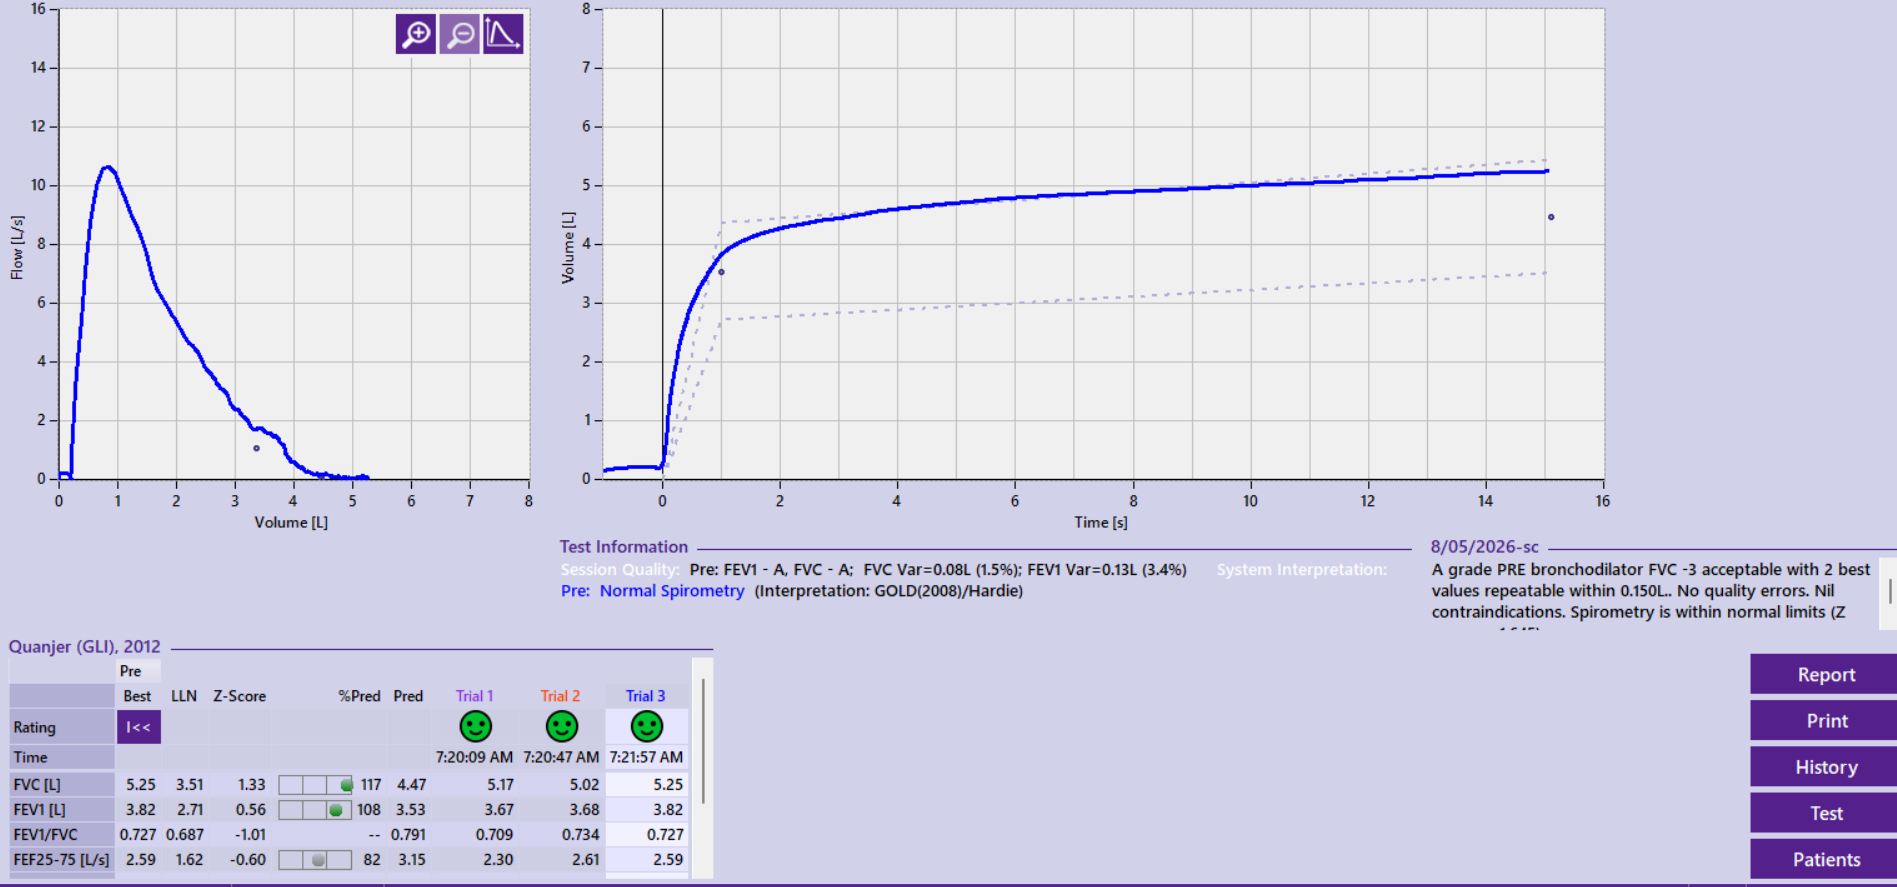Click the results table vertical scrollbar

(704, 742)
